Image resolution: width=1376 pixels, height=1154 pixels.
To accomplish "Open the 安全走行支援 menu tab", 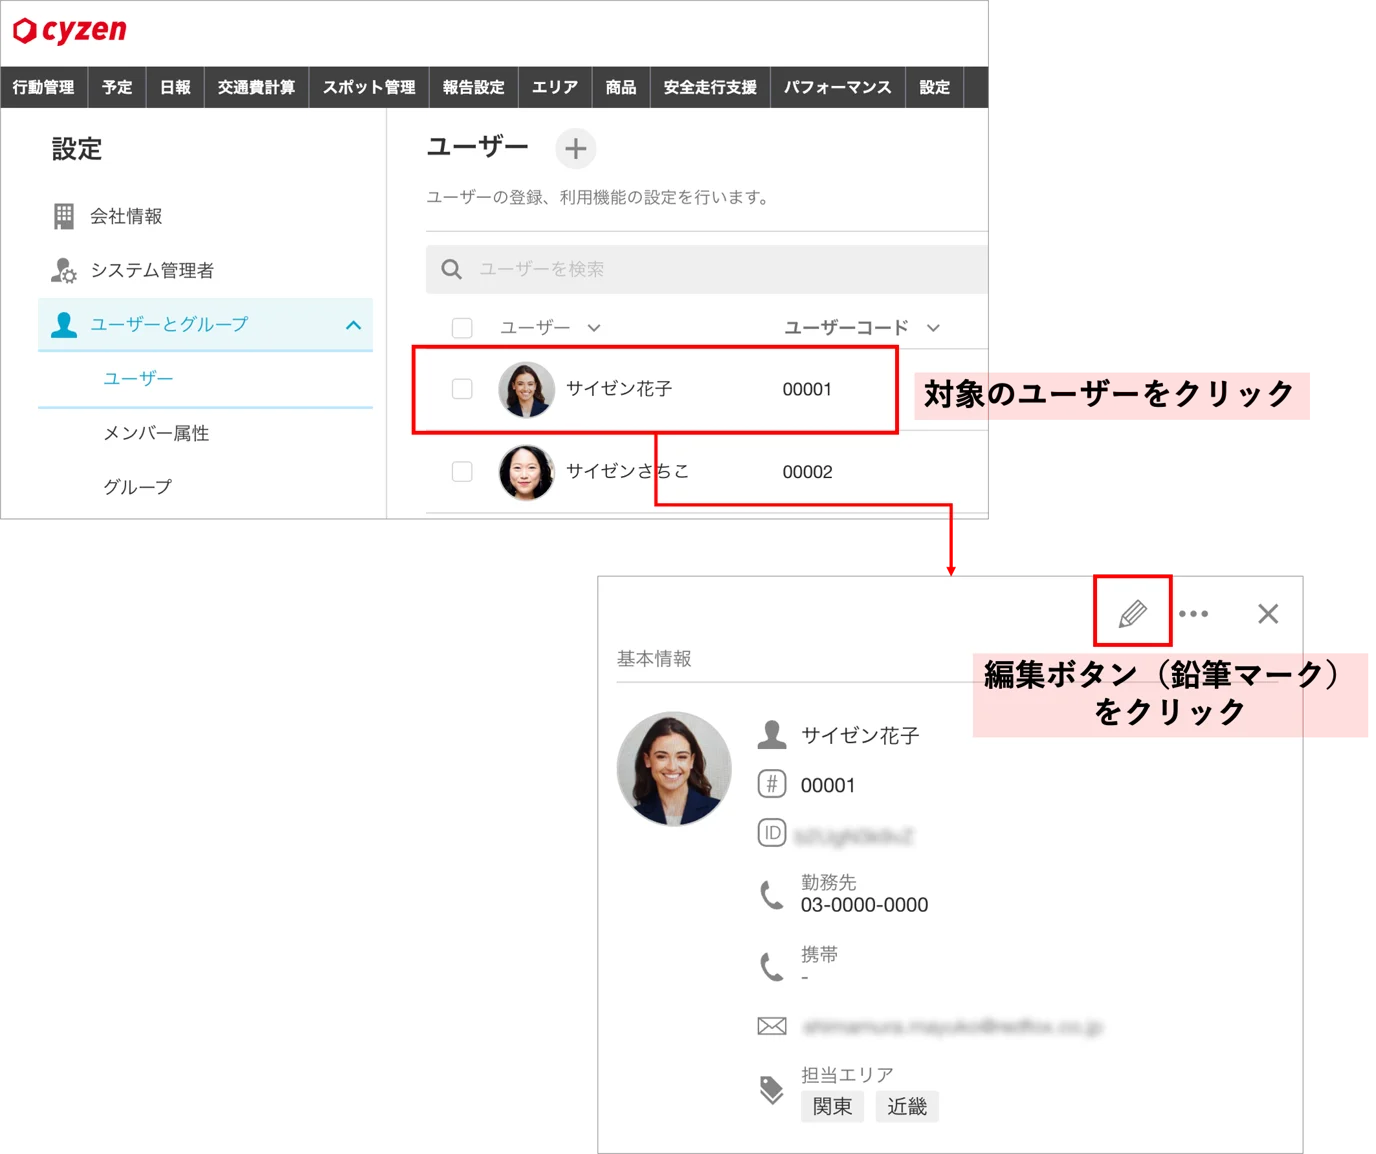I will [710, 87].
